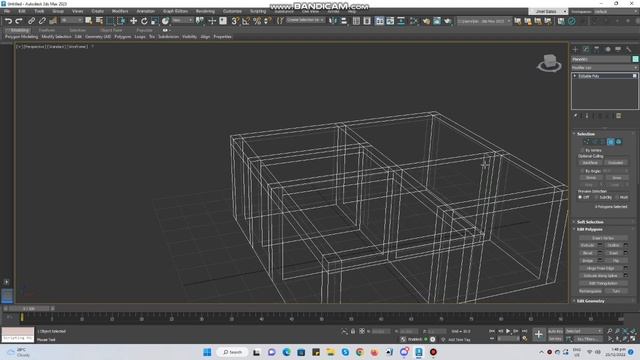Open the named selection sets dropdown
Viewport: 640px width, 360px height.
[305, 20]
